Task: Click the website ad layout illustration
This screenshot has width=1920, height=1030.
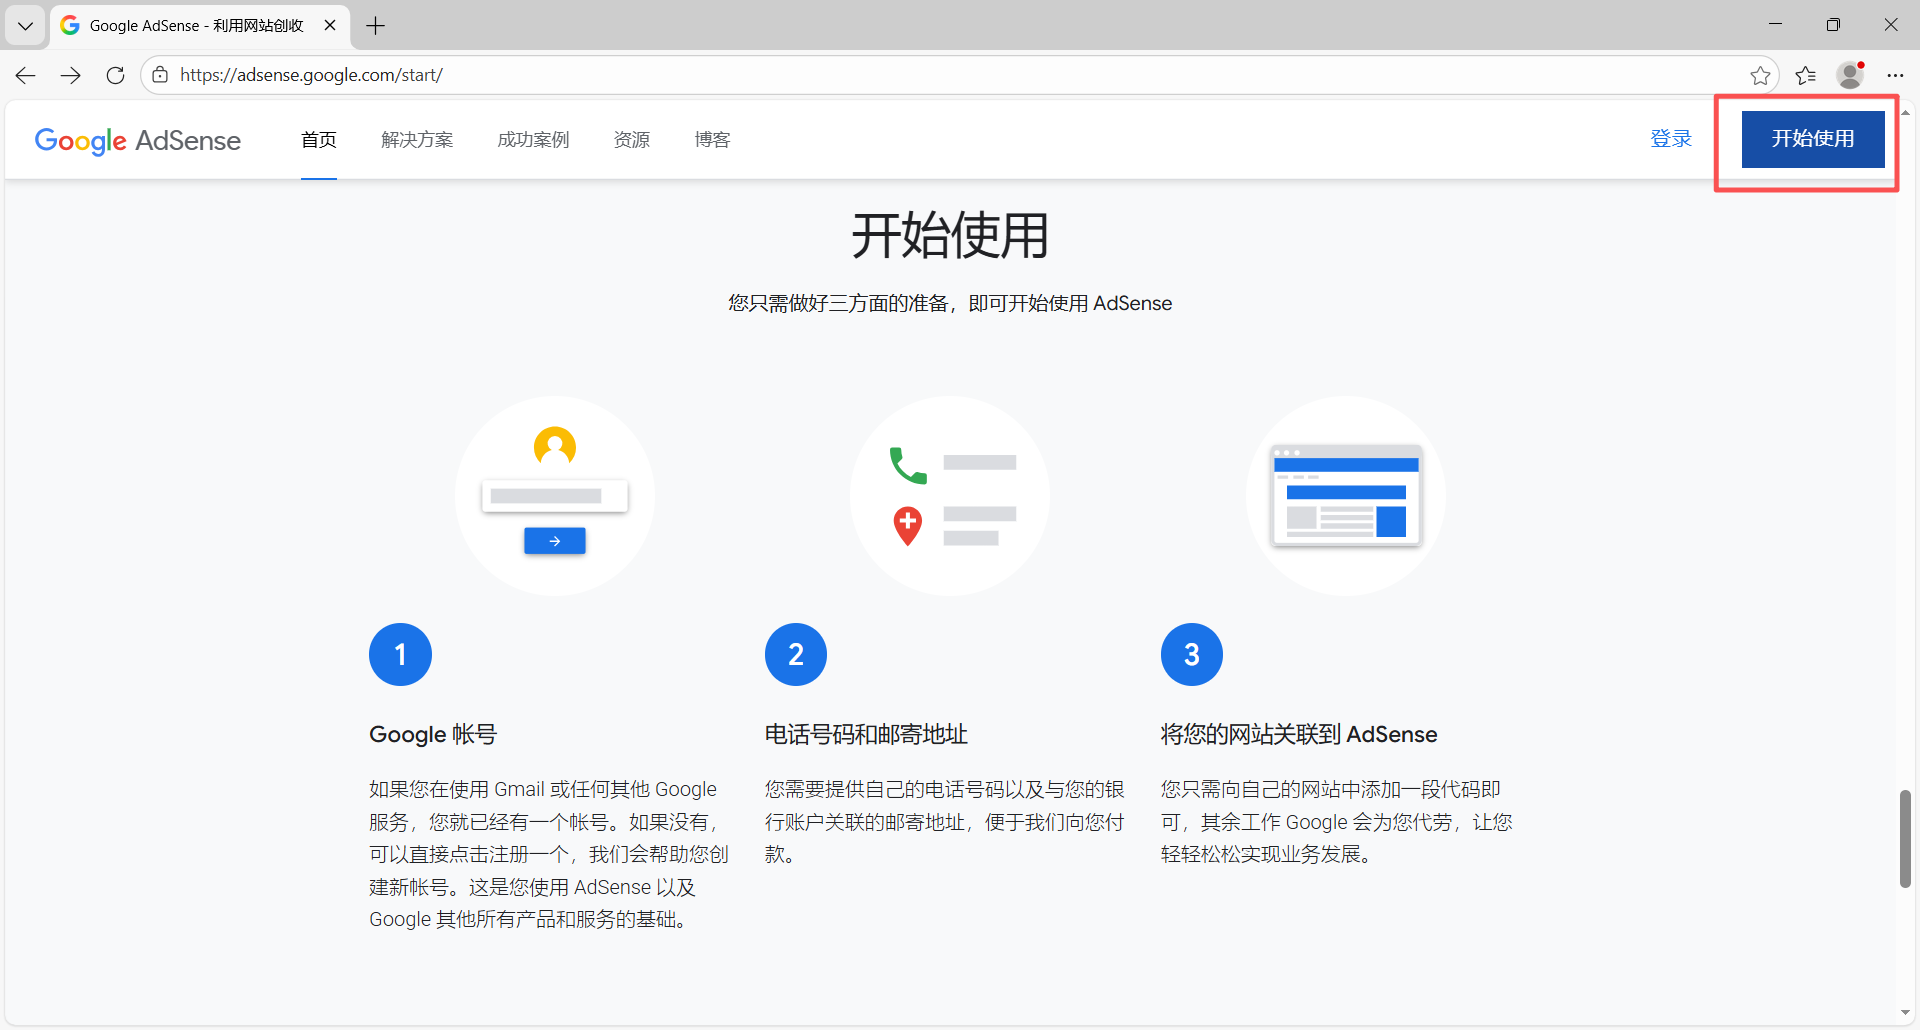Action: [x=1346, y=496]
